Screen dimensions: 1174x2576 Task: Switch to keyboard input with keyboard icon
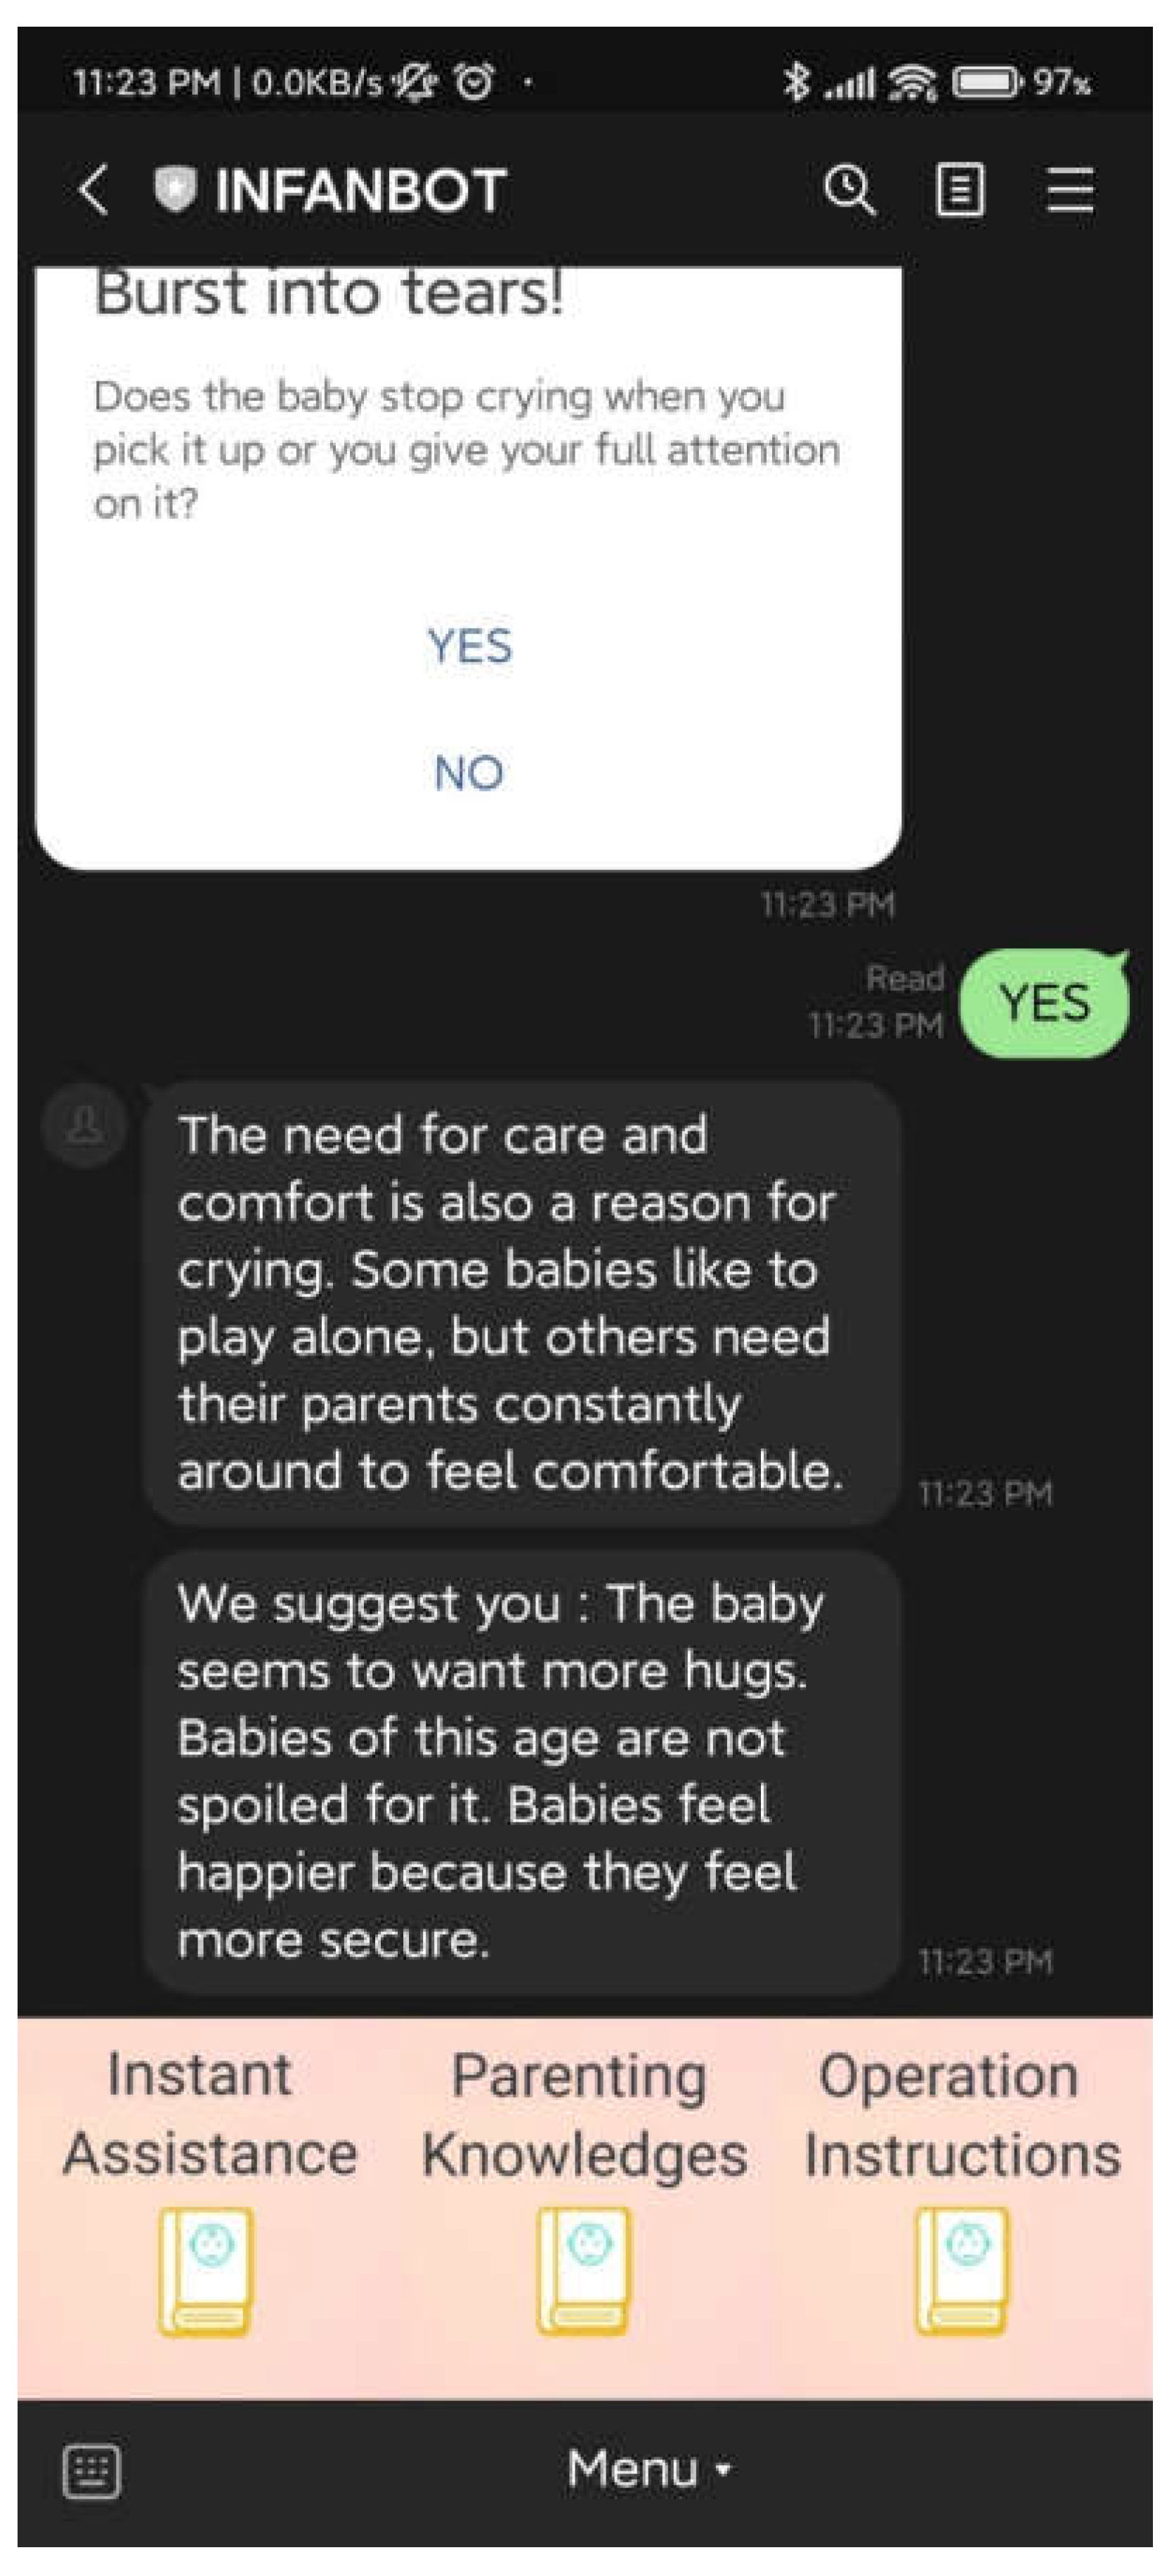[92, 2471]
